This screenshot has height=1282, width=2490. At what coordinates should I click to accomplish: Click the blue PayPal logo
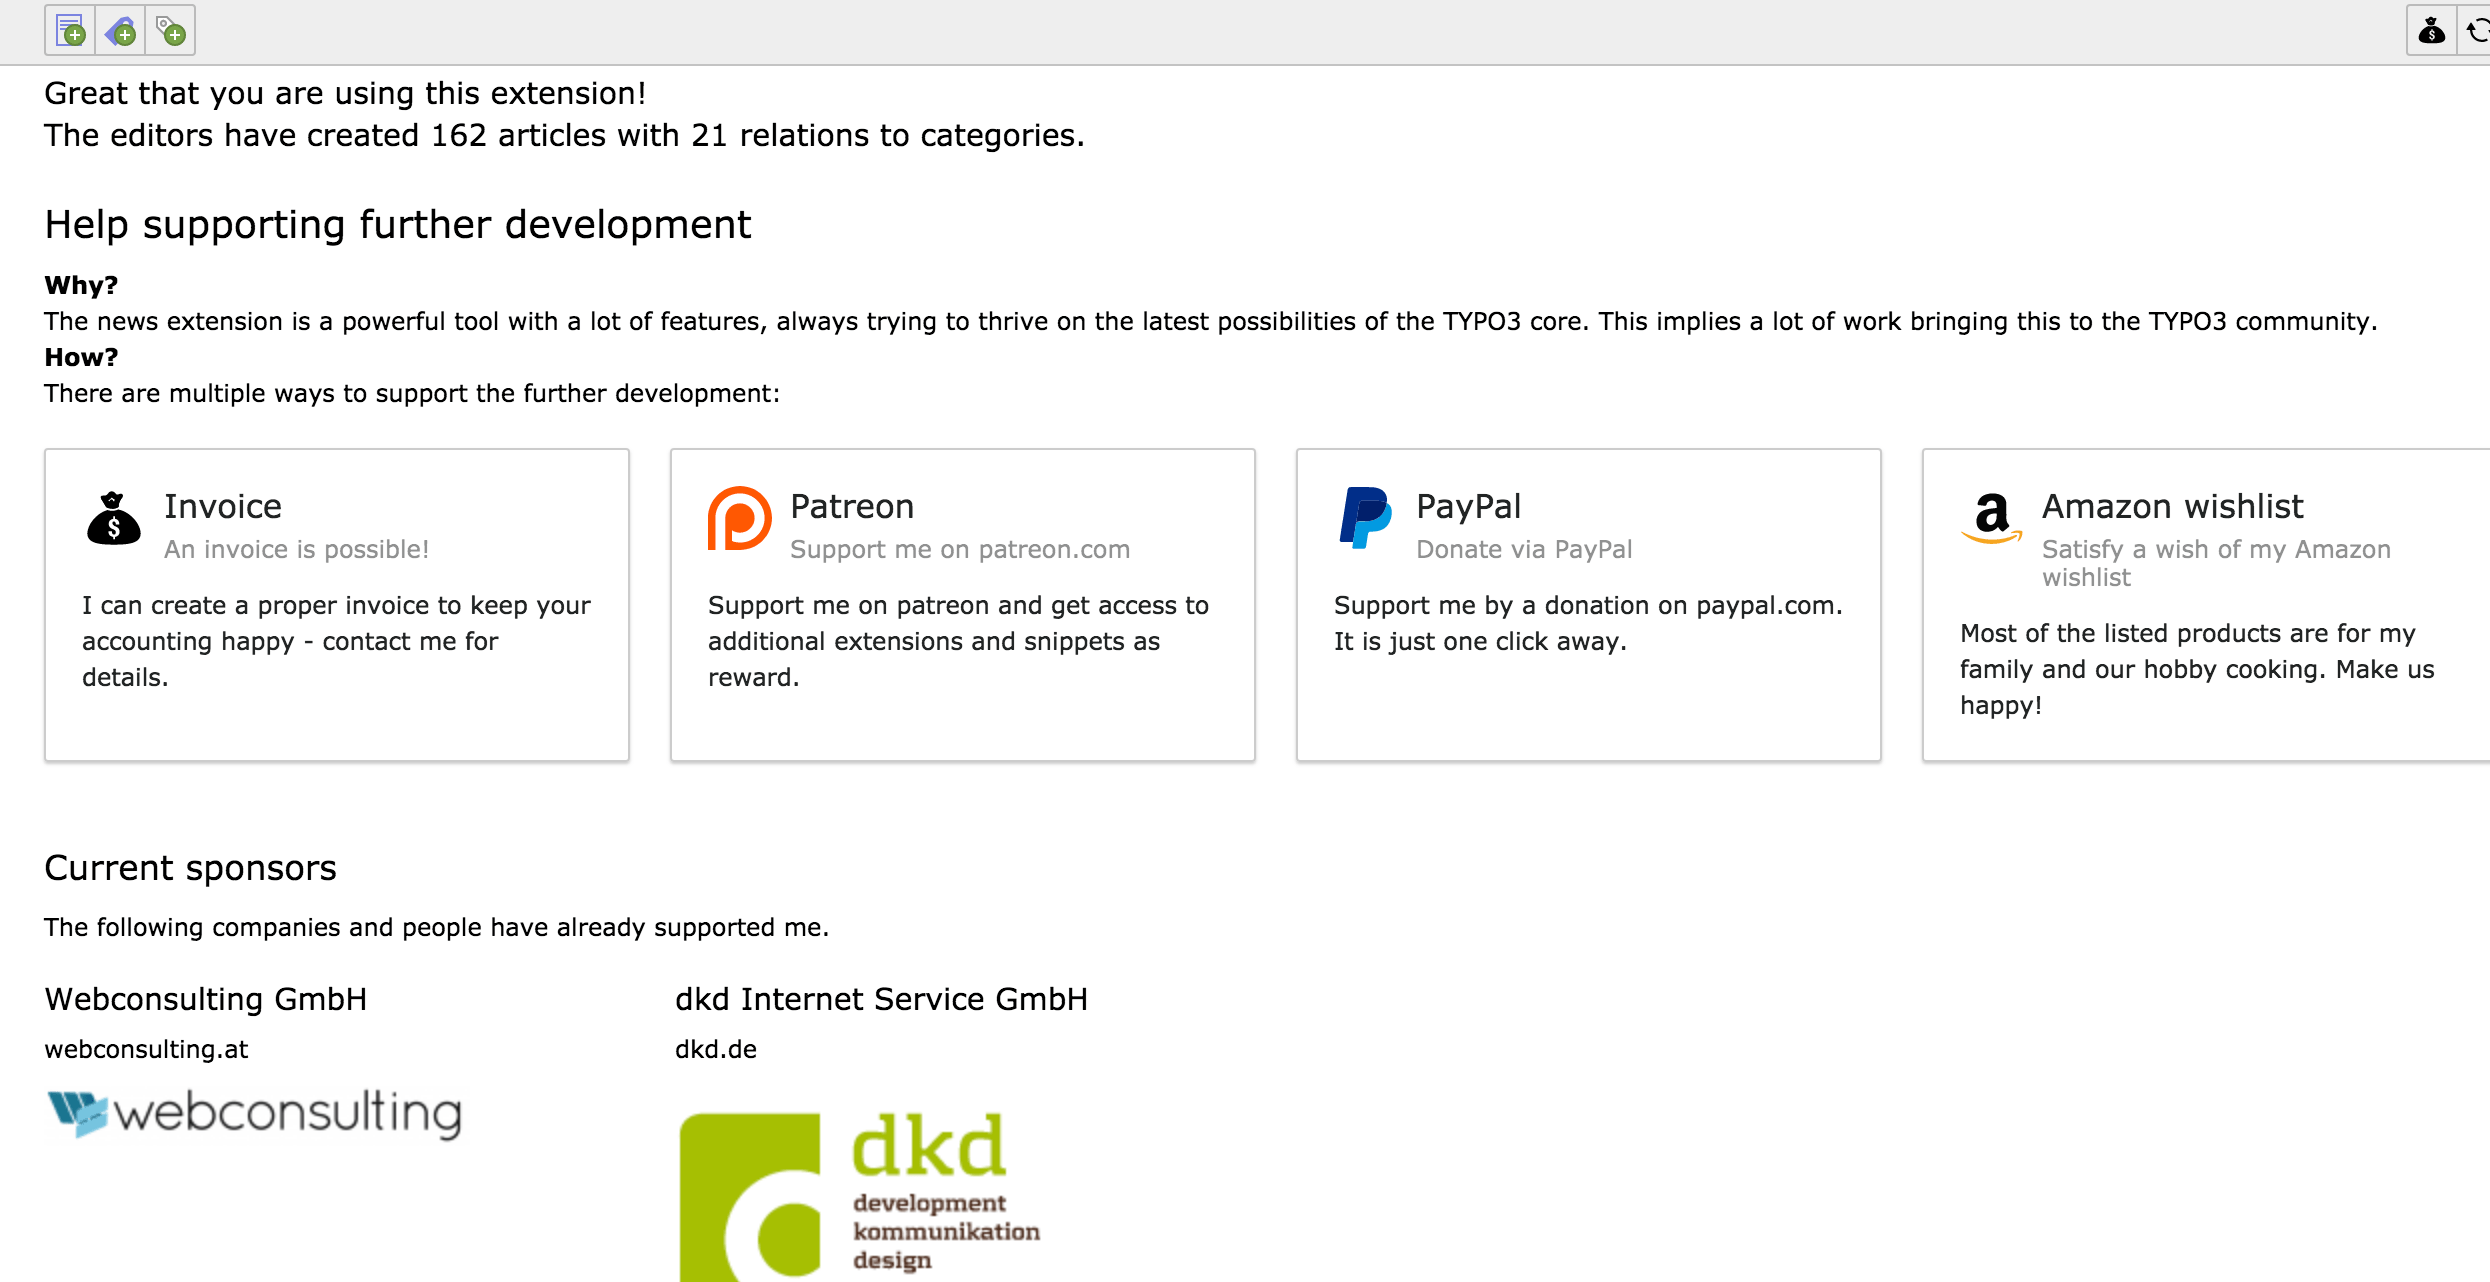click(x=1365, y=518)
